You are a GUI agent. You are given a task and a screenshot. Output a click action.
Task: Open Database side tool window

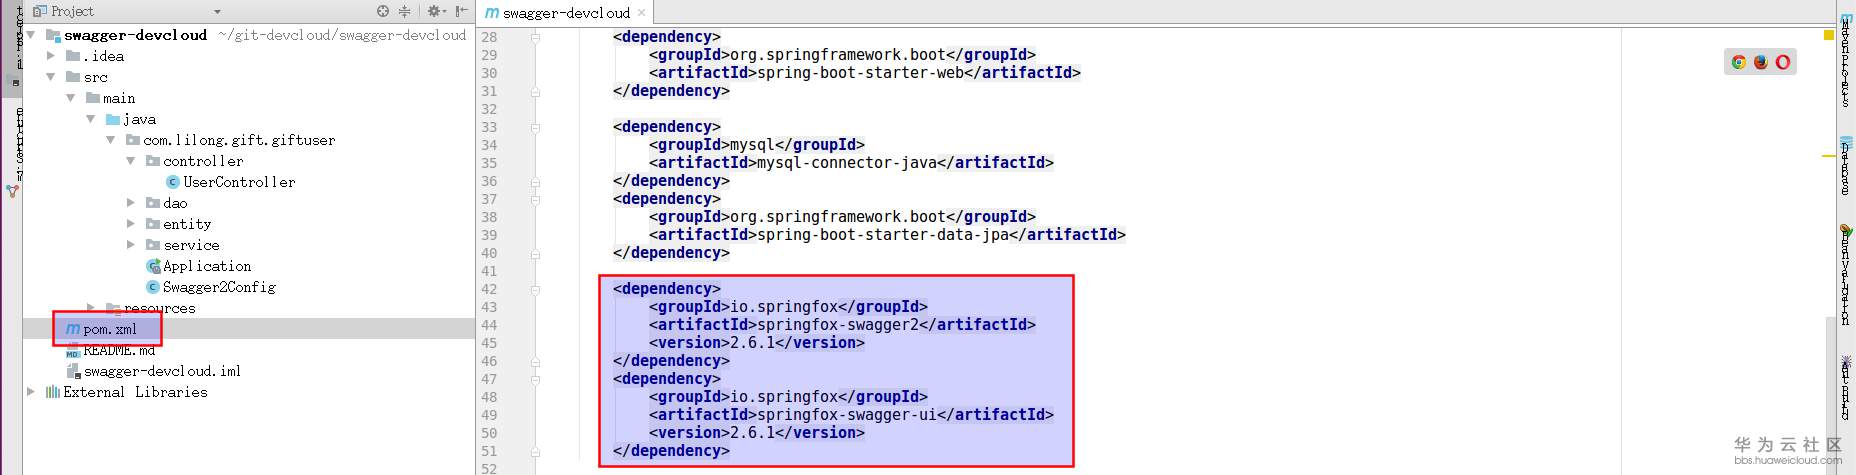coord(1846,165)
